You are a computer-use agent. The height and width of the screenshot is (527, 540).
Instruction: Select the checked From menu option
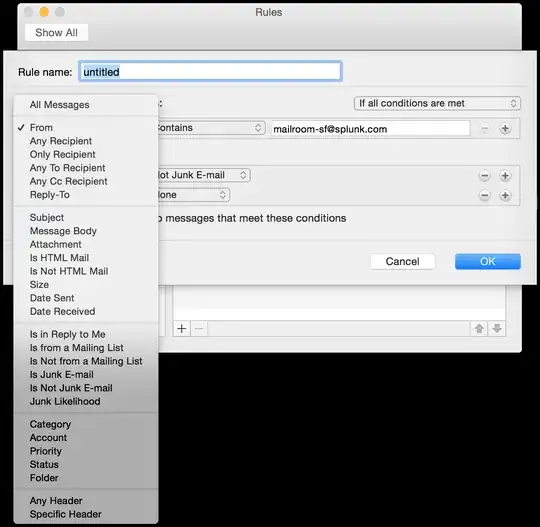click(x=86, y=127)
